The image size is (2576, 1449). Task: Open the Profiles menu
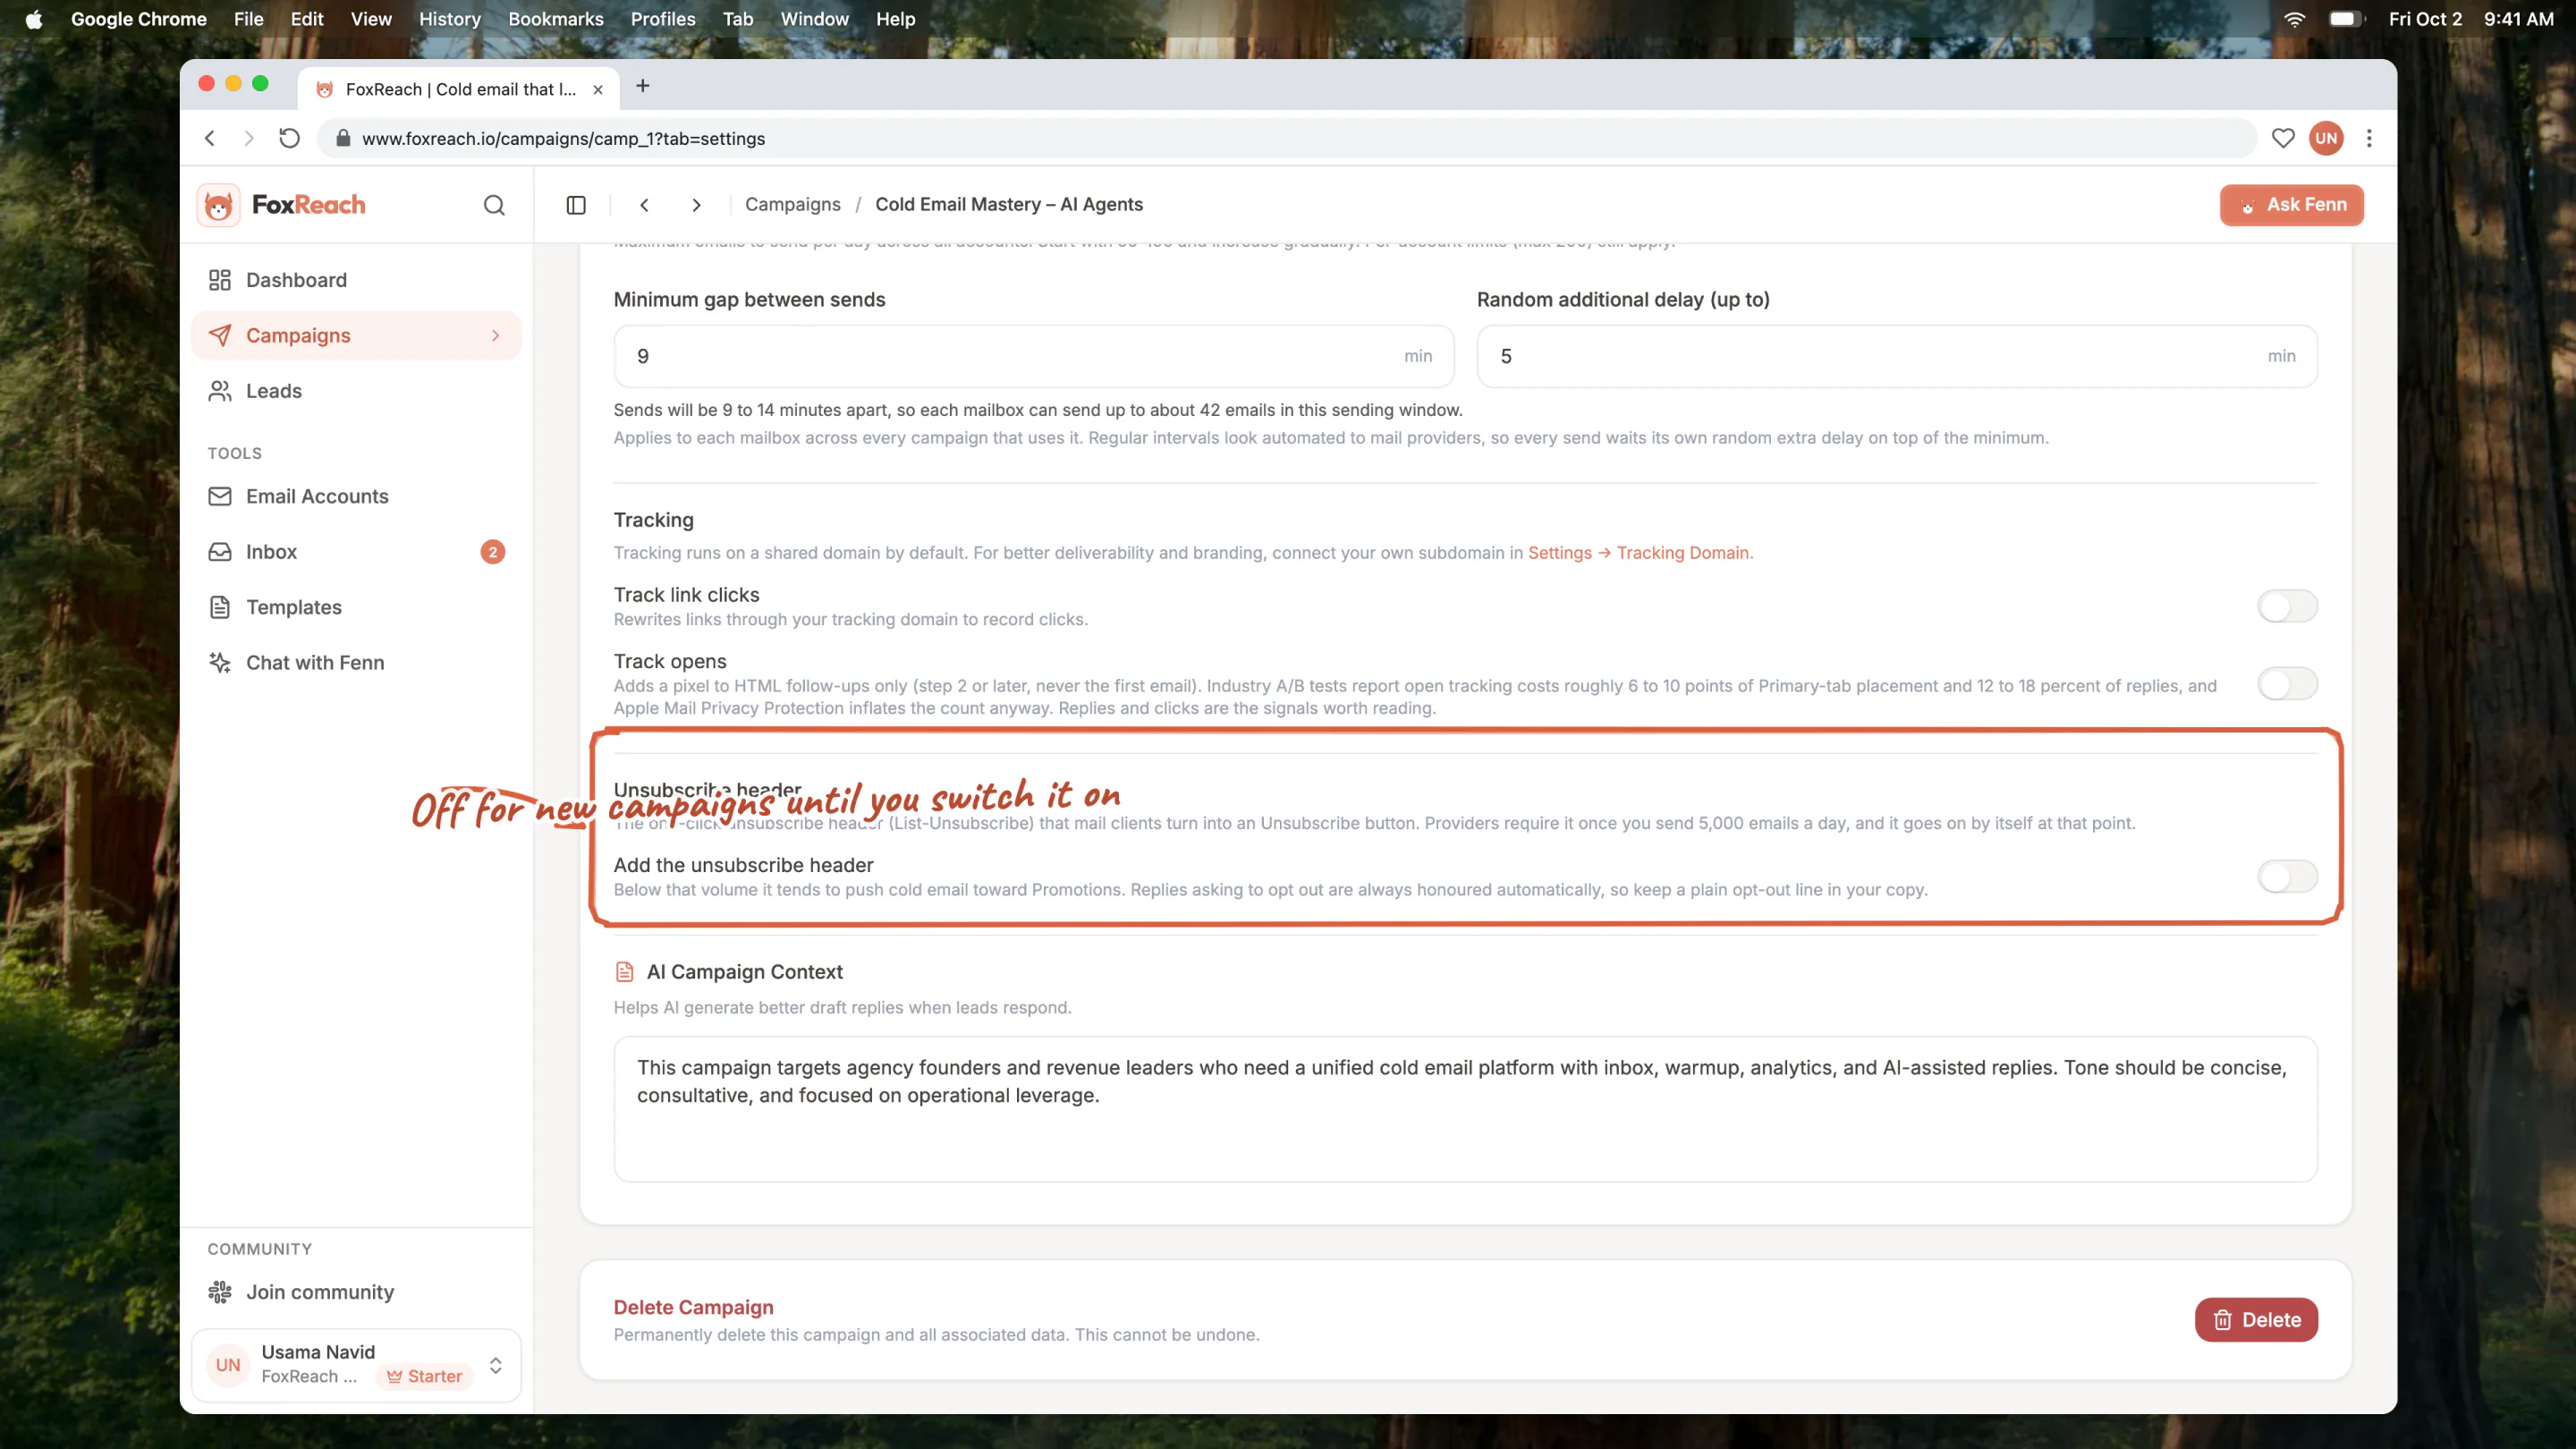click(x=663, y=19)
